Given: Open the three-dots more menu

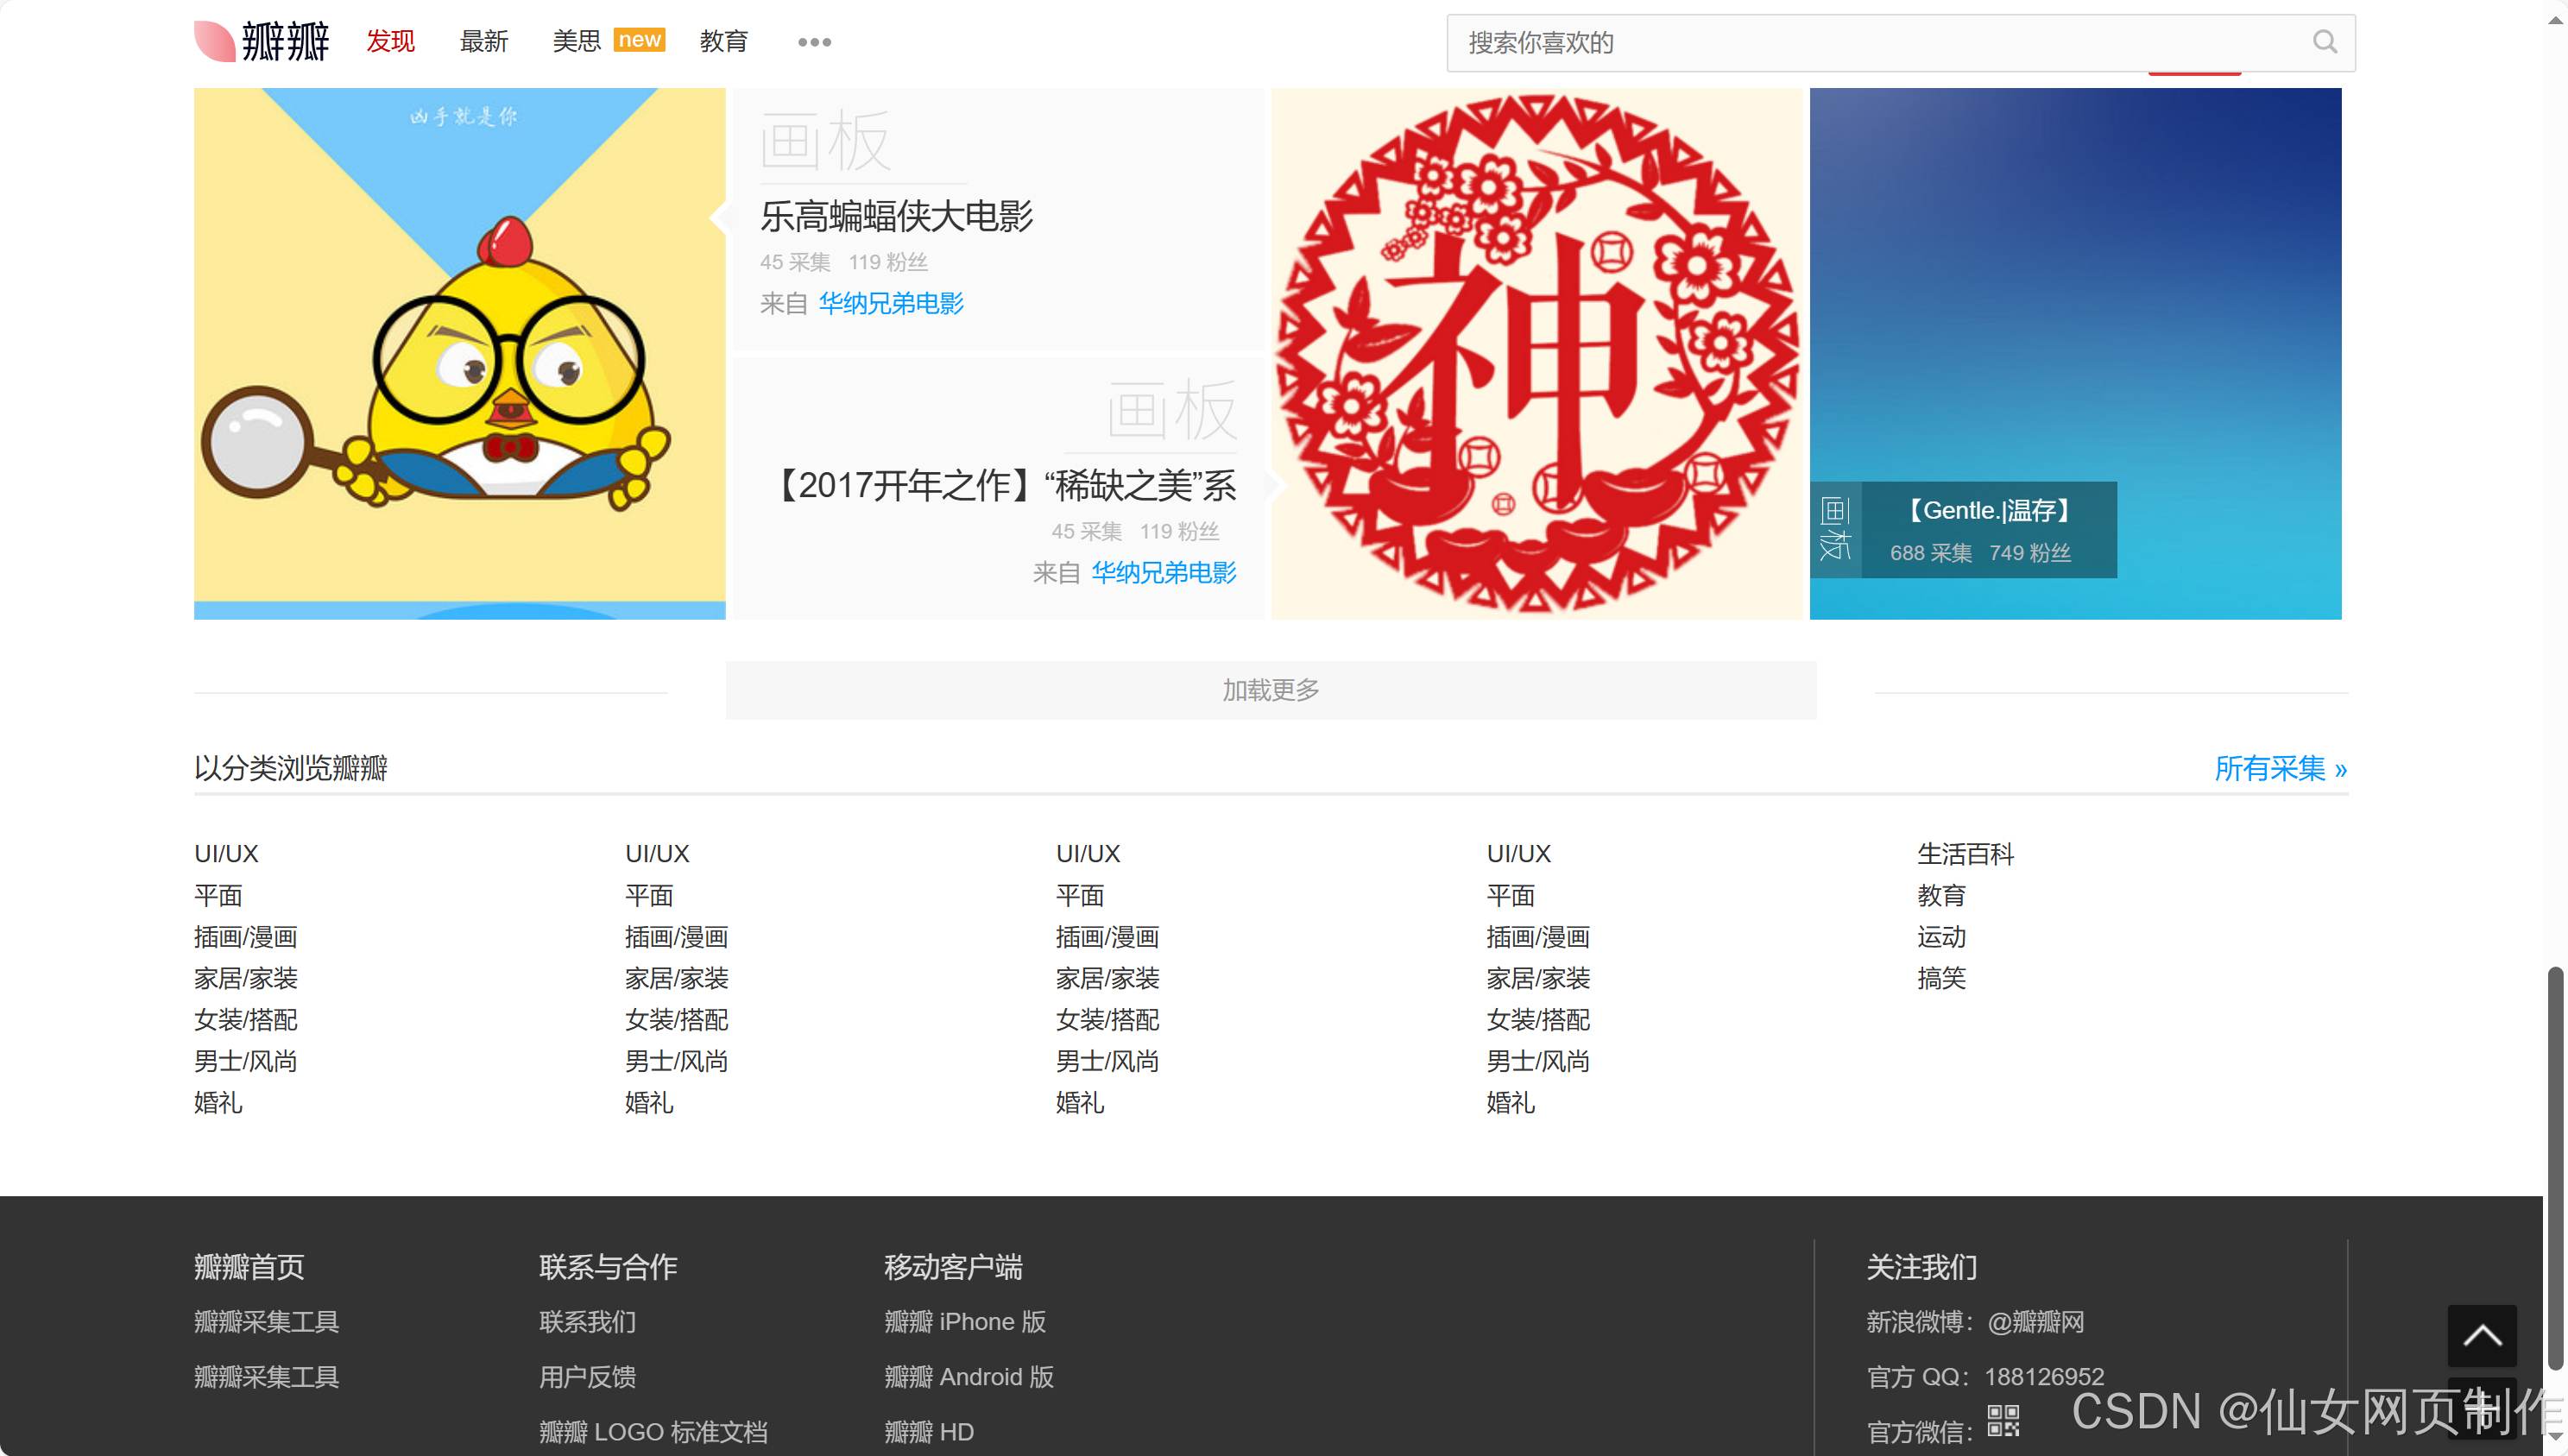Looking at the screenshot, I should click(814, 42).
